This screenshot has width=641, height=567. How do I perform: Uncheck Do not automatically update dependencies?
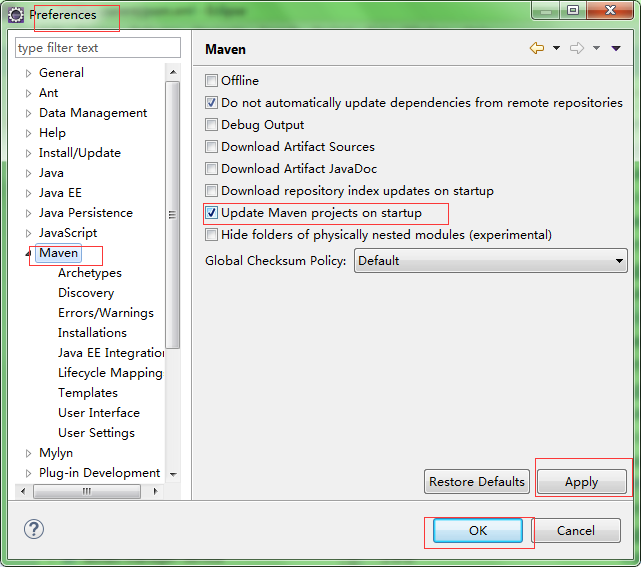pyautogui.click(x=211, y=103)
